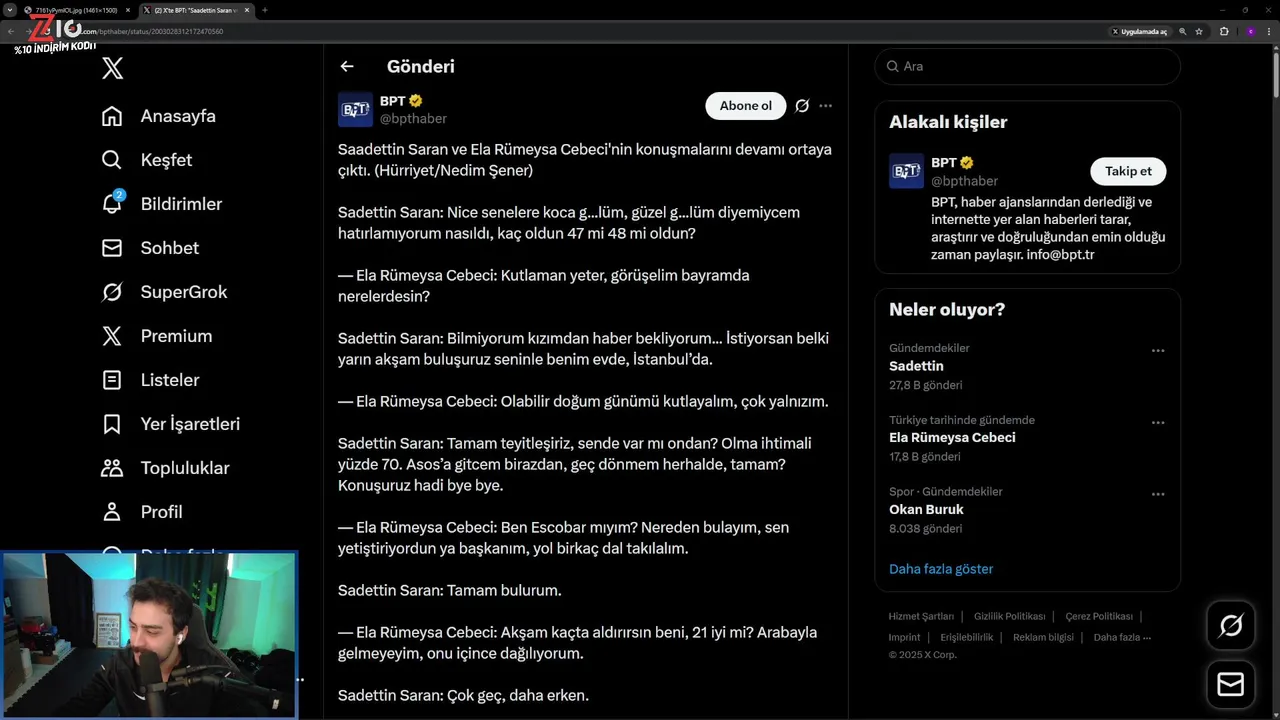Click the X logo in the sidebar
Screen dimensions: 1280x720
[113, 68]
